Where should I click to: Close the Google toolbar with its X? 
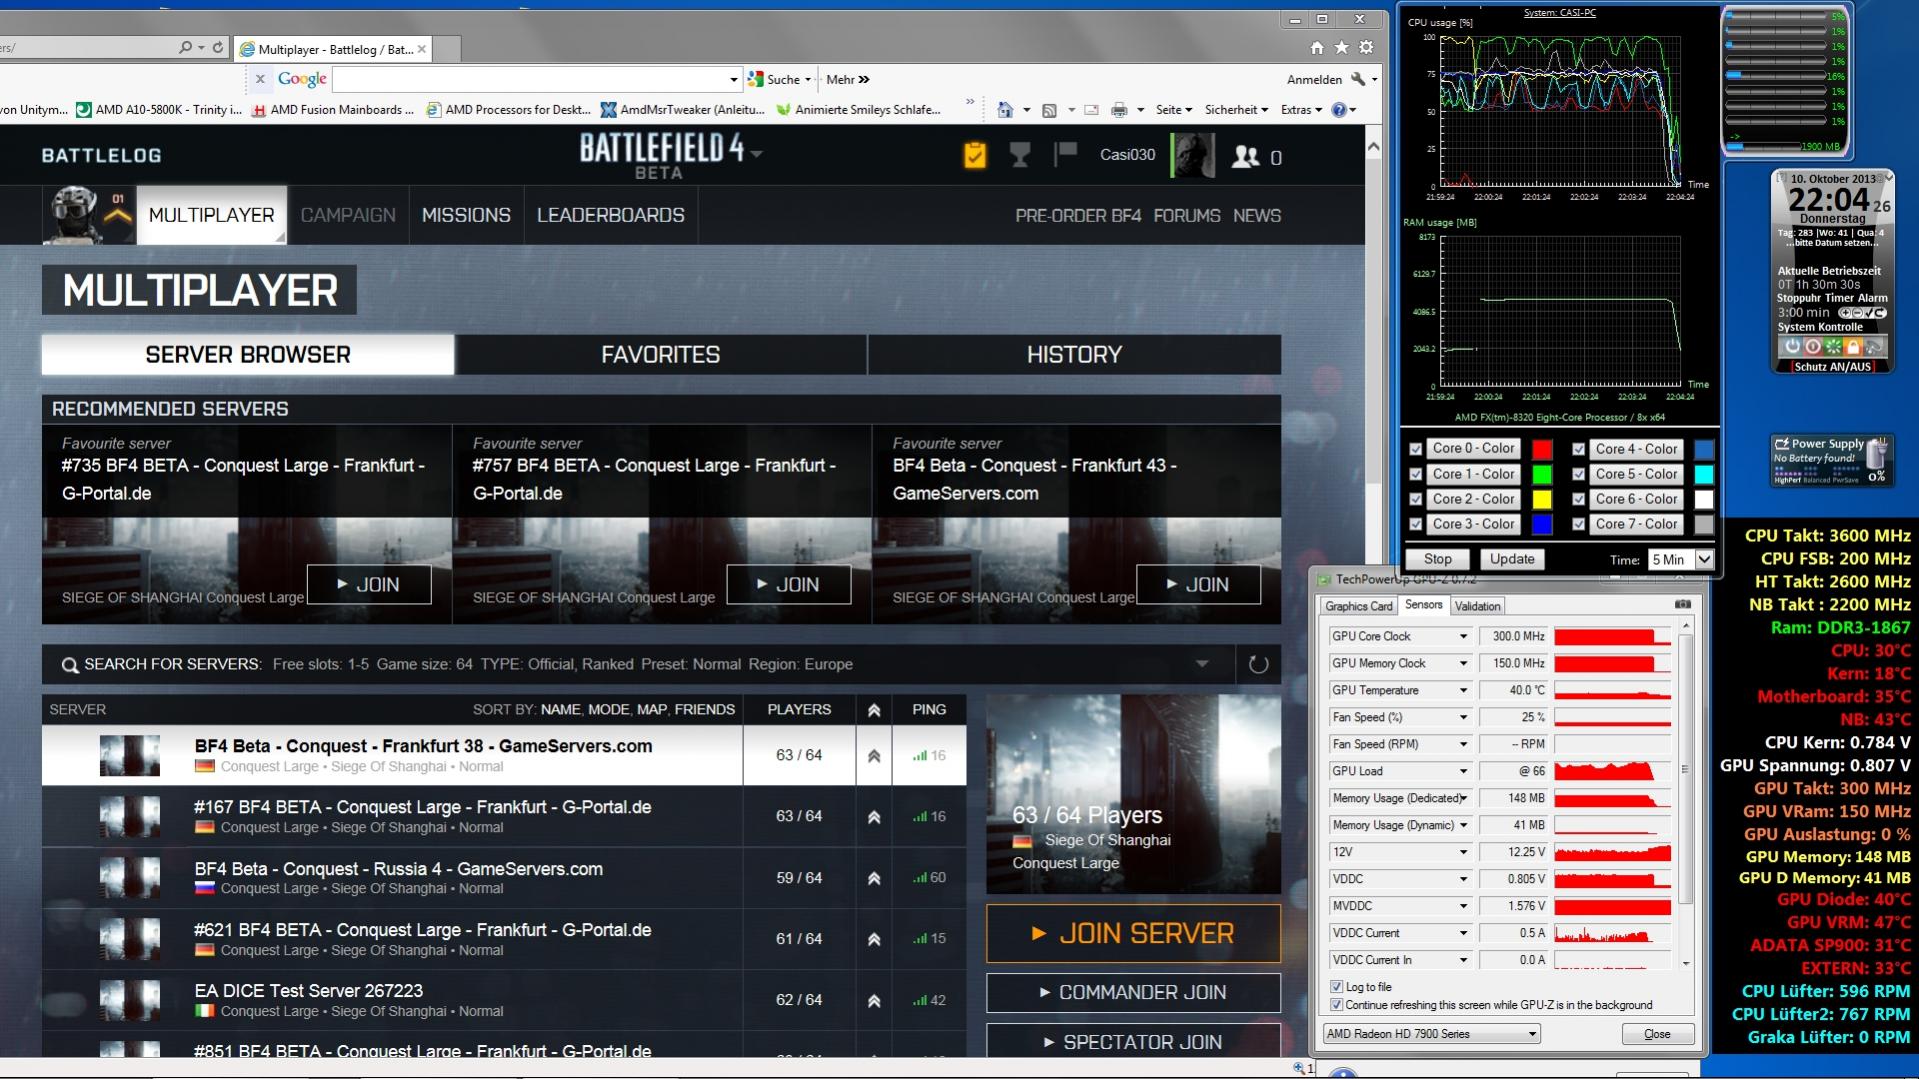[260, 79]
